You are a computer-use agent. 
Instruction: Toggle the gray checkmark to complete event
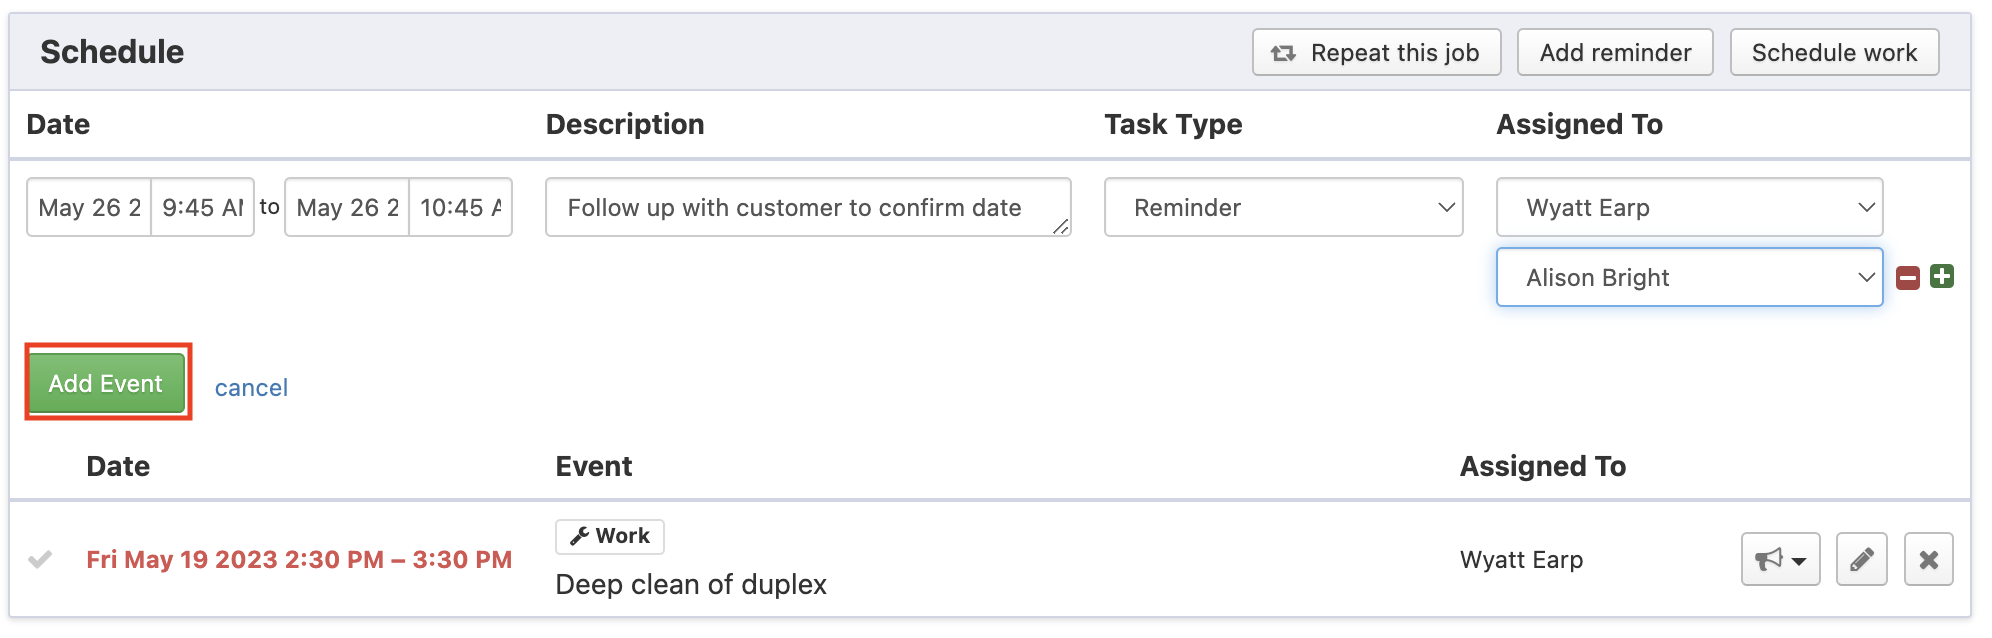(x=40, y=559)
